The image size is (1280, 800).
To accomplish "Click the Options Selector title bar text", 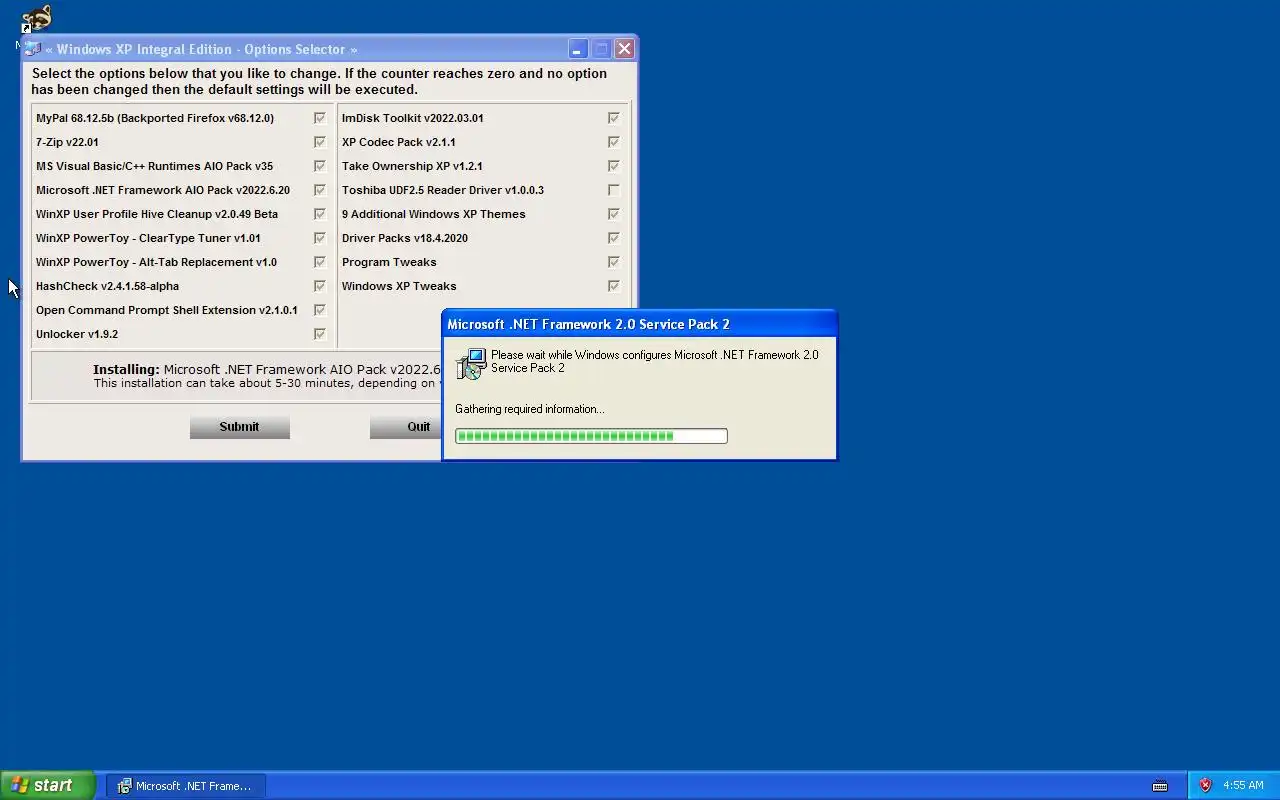I will tap(201, 49).
